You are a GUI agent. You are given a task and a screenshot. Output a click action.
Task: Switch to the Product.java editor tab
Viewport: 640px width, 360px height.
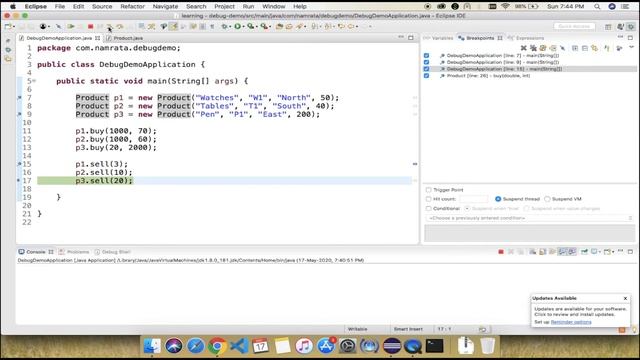coord(128,38)
